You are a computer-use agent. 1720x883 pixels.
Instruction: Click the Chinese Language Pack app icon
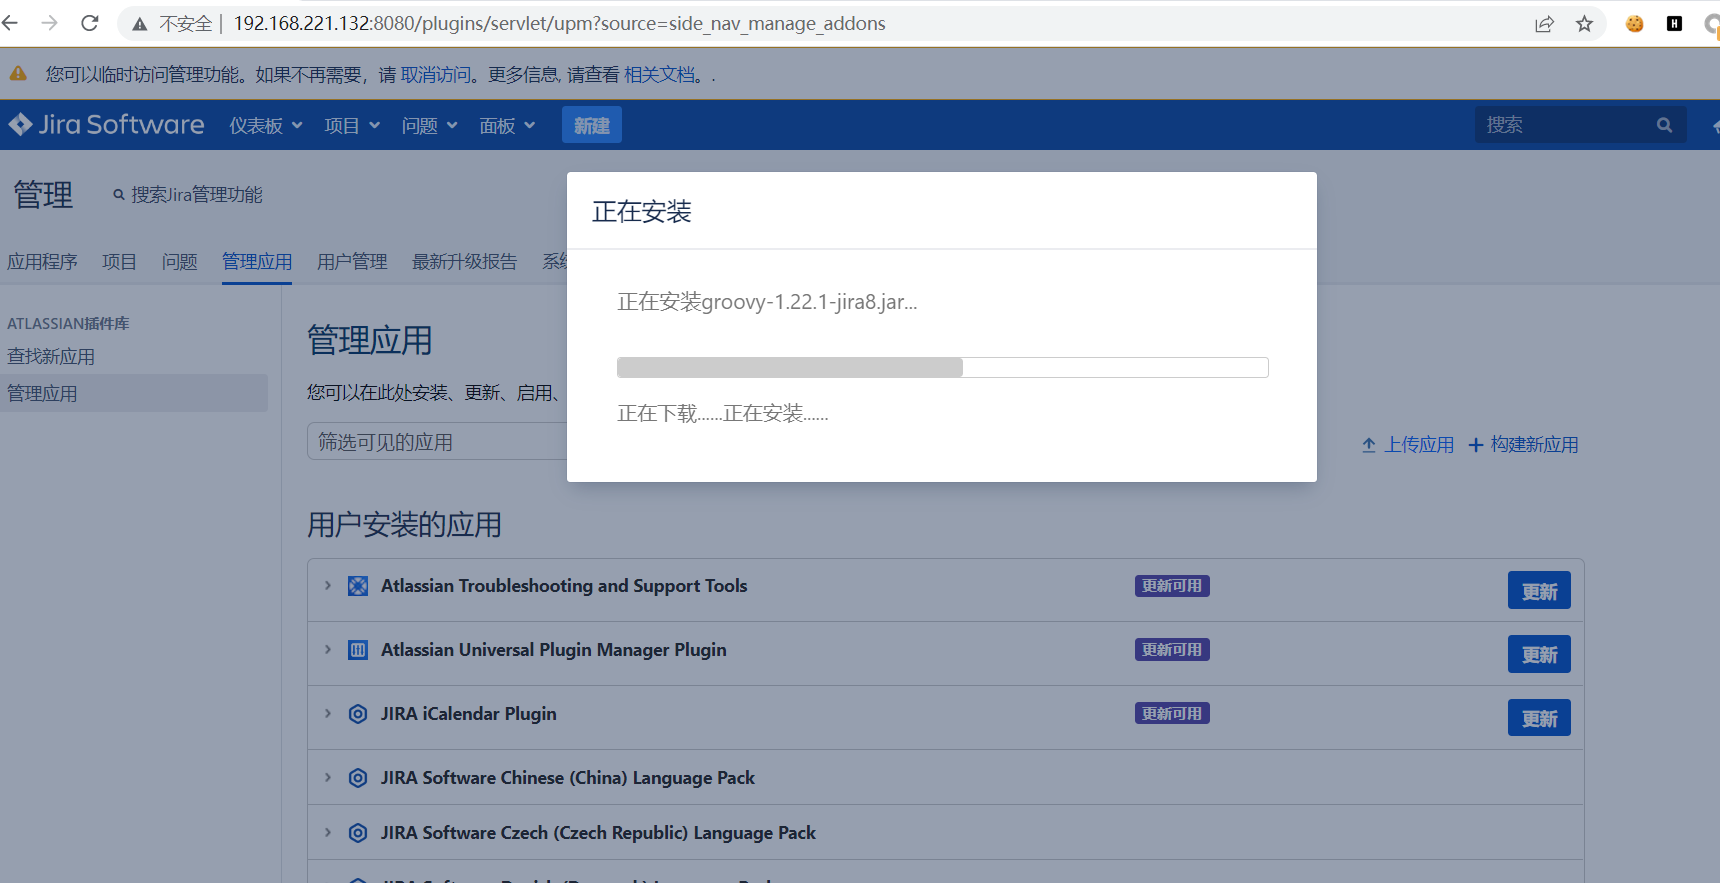358,778
